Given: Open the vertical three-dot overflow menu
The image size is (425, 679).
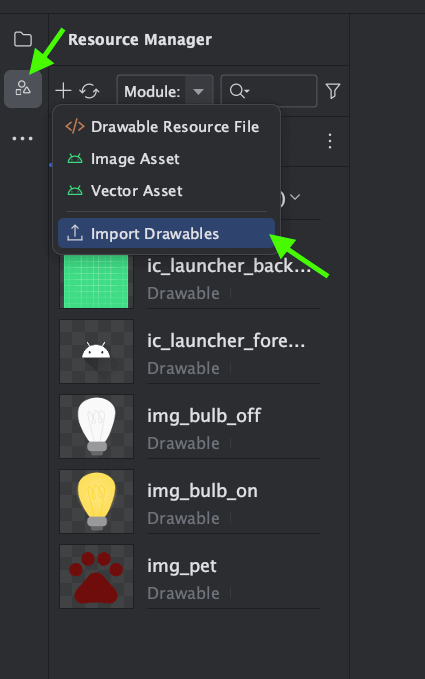Looking at the screenshot, I should point(330,141).
